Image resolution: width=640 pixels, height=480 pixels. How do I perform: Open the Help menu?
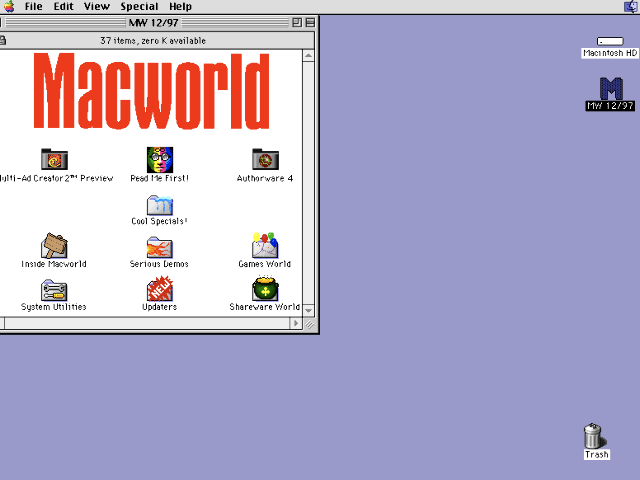pos(180,7)
